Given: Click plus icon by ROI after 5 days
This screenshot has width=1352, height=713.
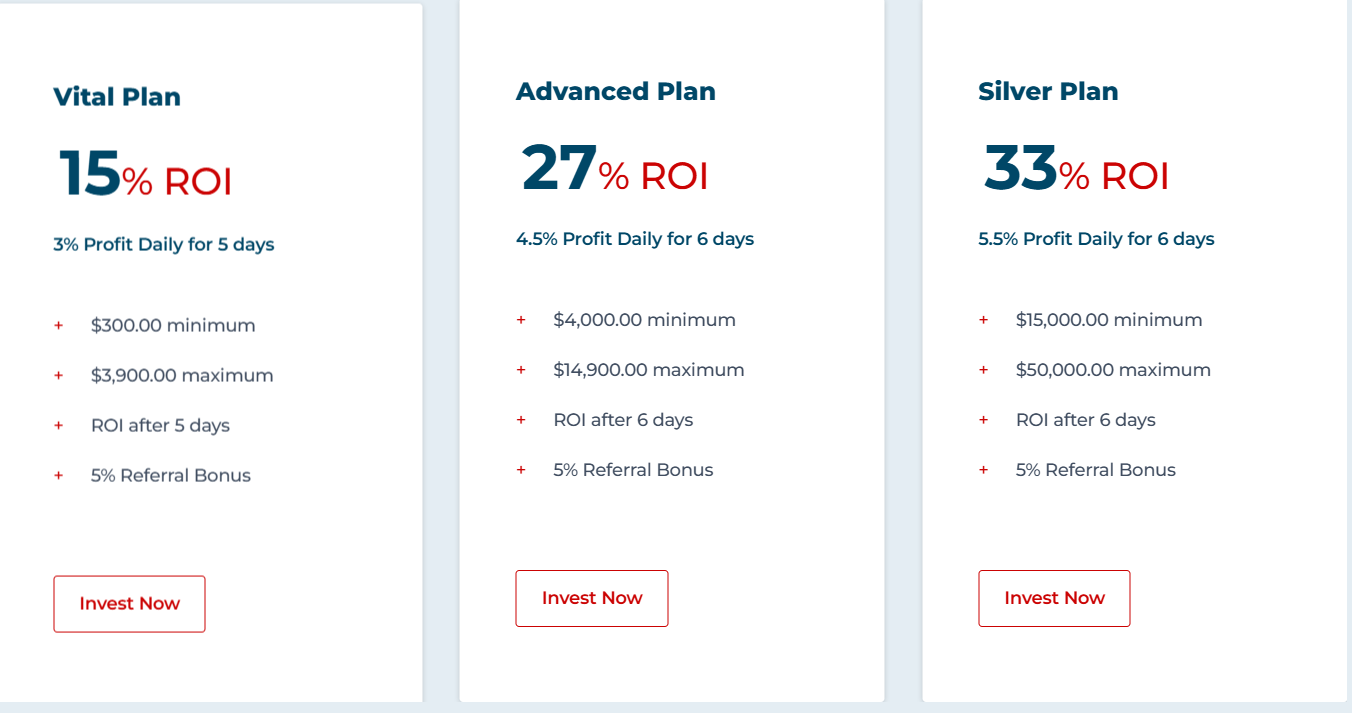Looking at the screenshot, I should [59, 426].
